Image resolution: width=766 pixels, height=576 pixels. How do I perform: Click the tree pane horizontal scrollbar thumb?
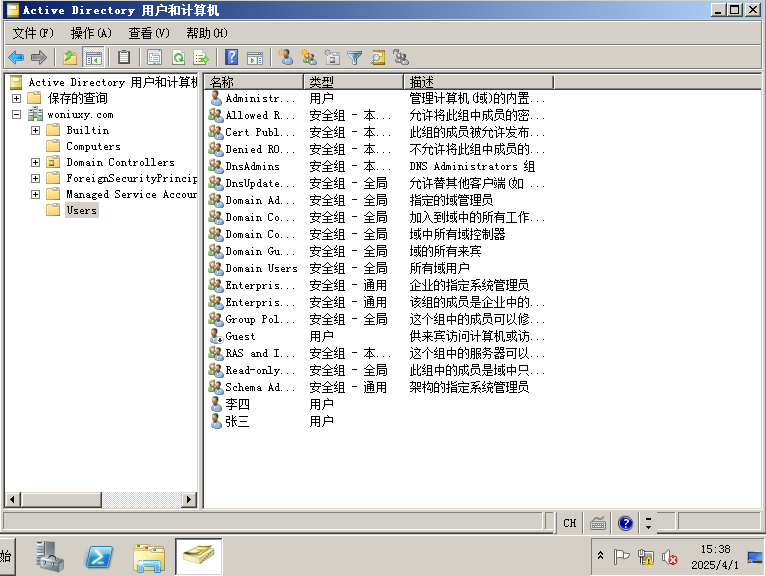click(62, 499)
